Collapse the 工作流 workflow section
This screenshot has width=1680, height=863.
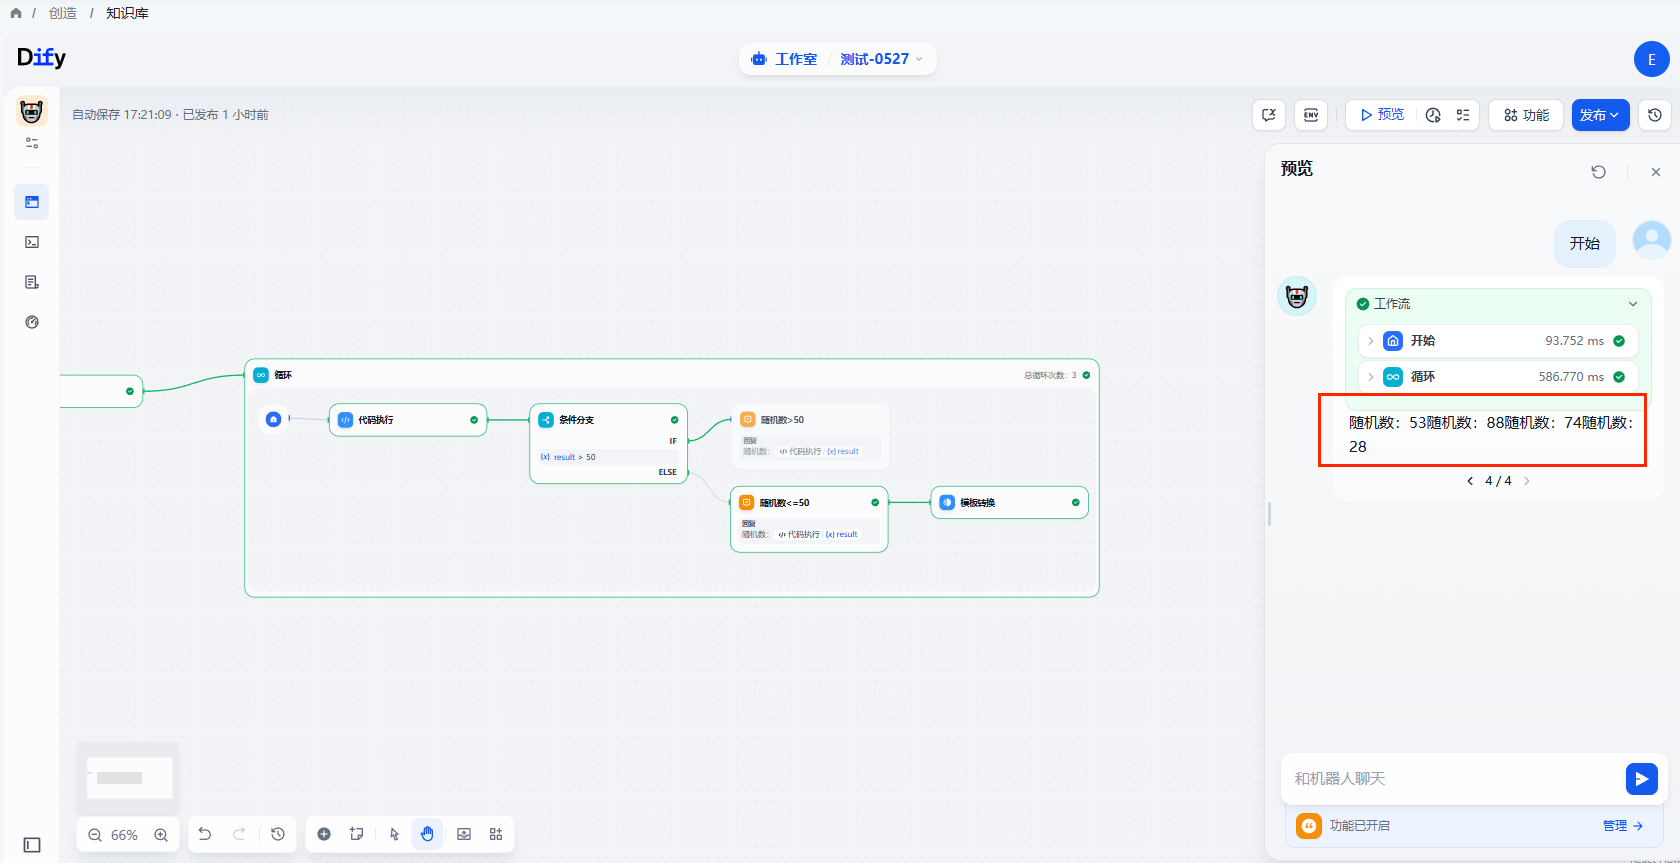pos(1633,304)
